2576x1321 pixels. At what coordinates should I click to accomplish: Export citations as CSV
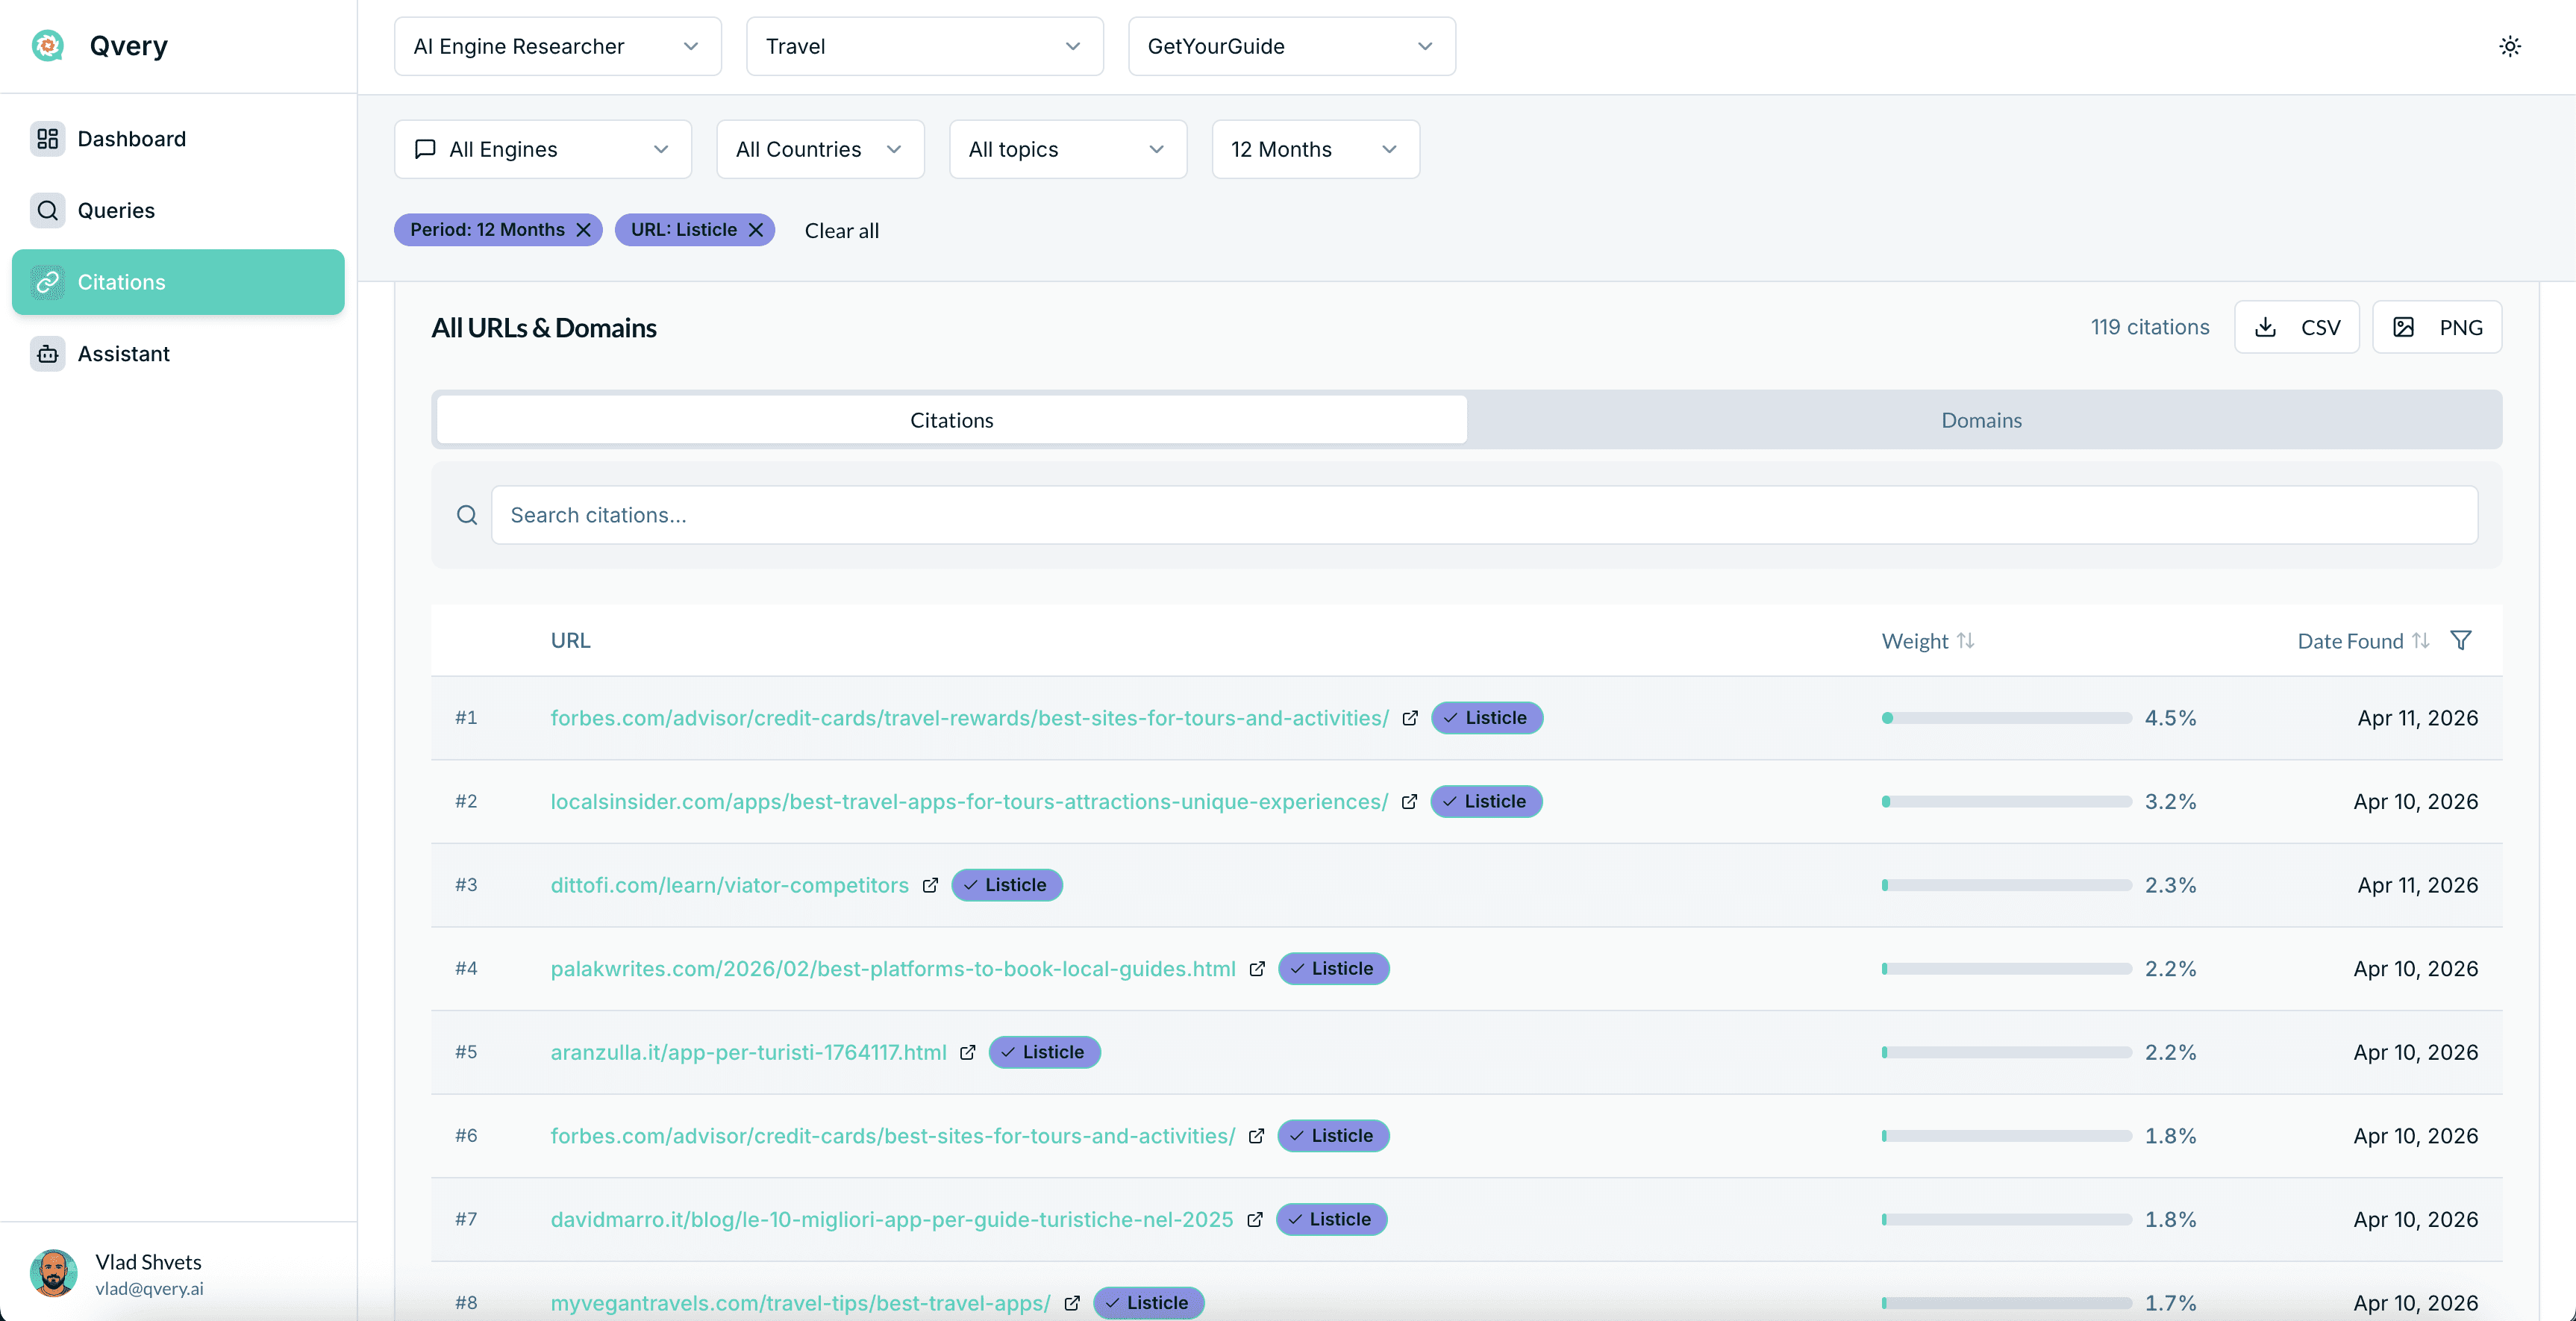pos(2297,327)
